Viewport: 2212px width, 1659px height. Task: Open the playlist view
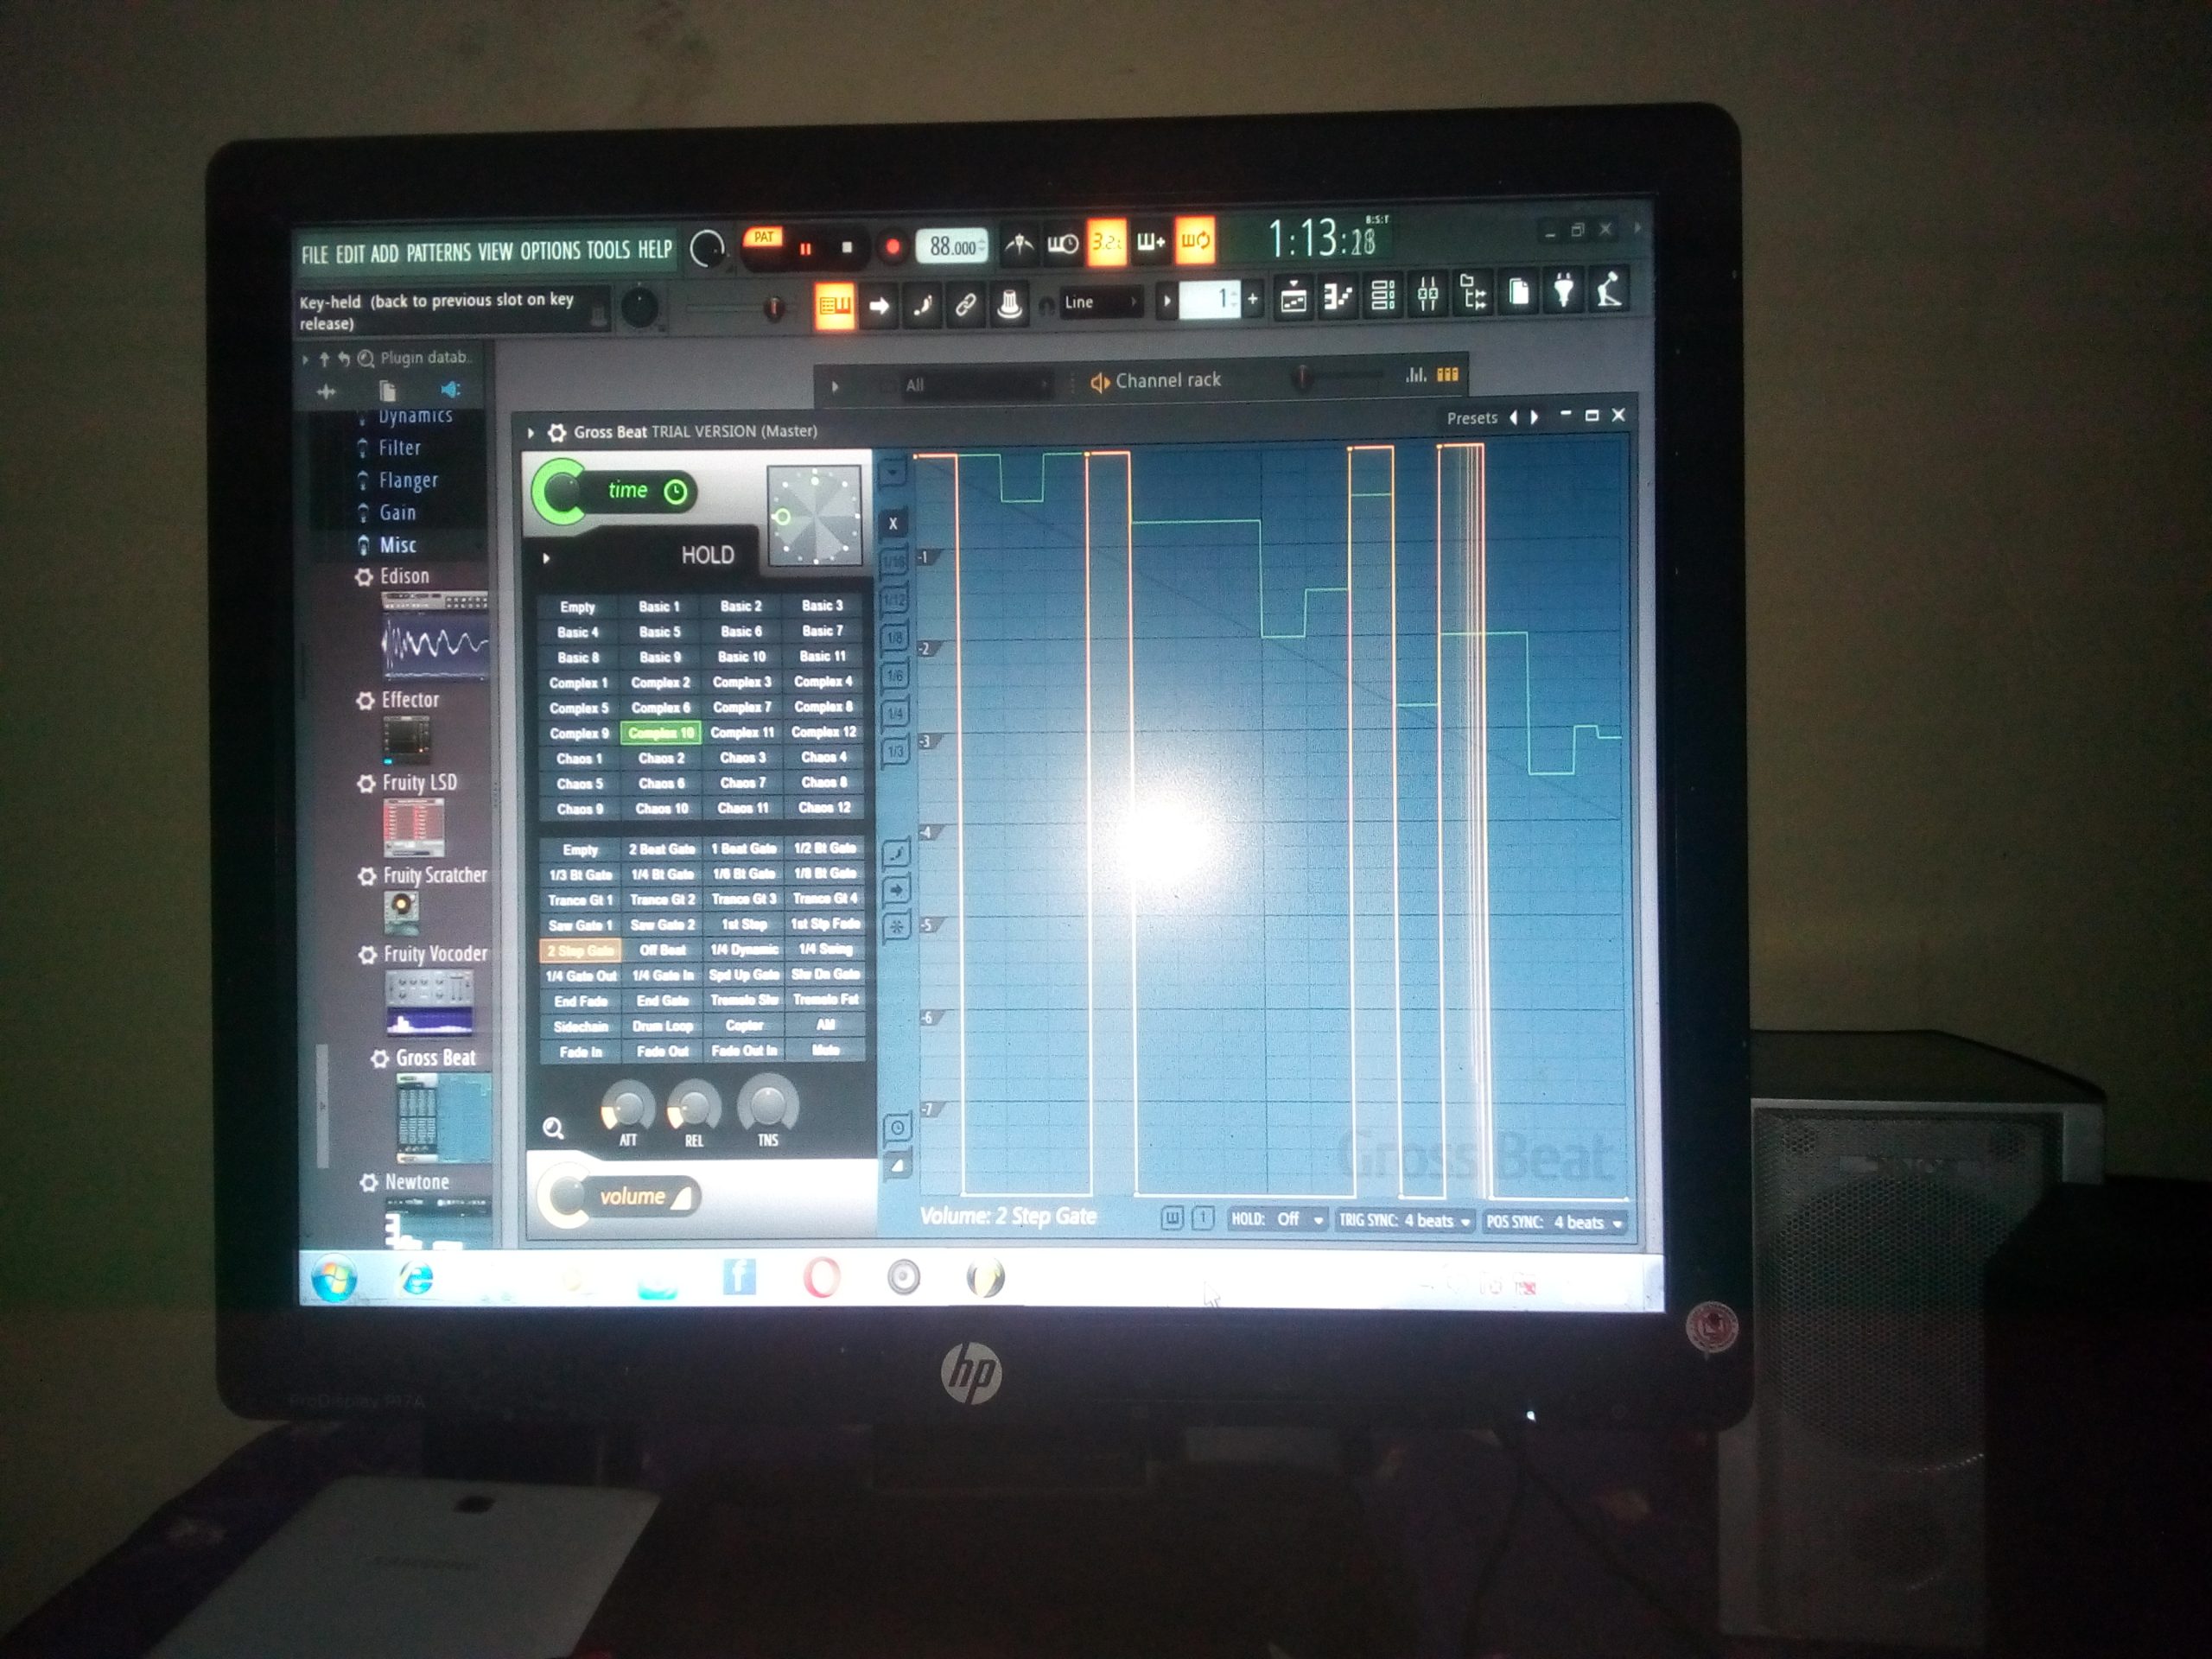(1293, 297)
